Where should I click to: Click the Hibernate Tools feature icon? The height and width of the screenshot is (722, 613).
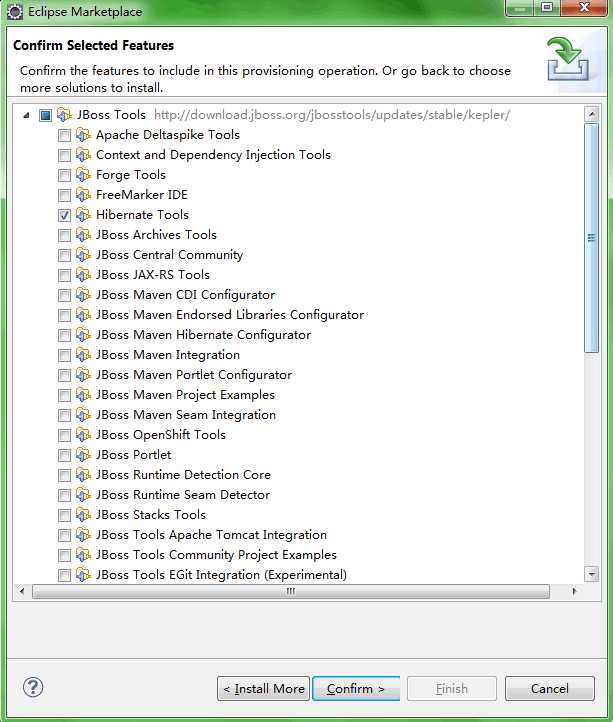click(83, 215)
